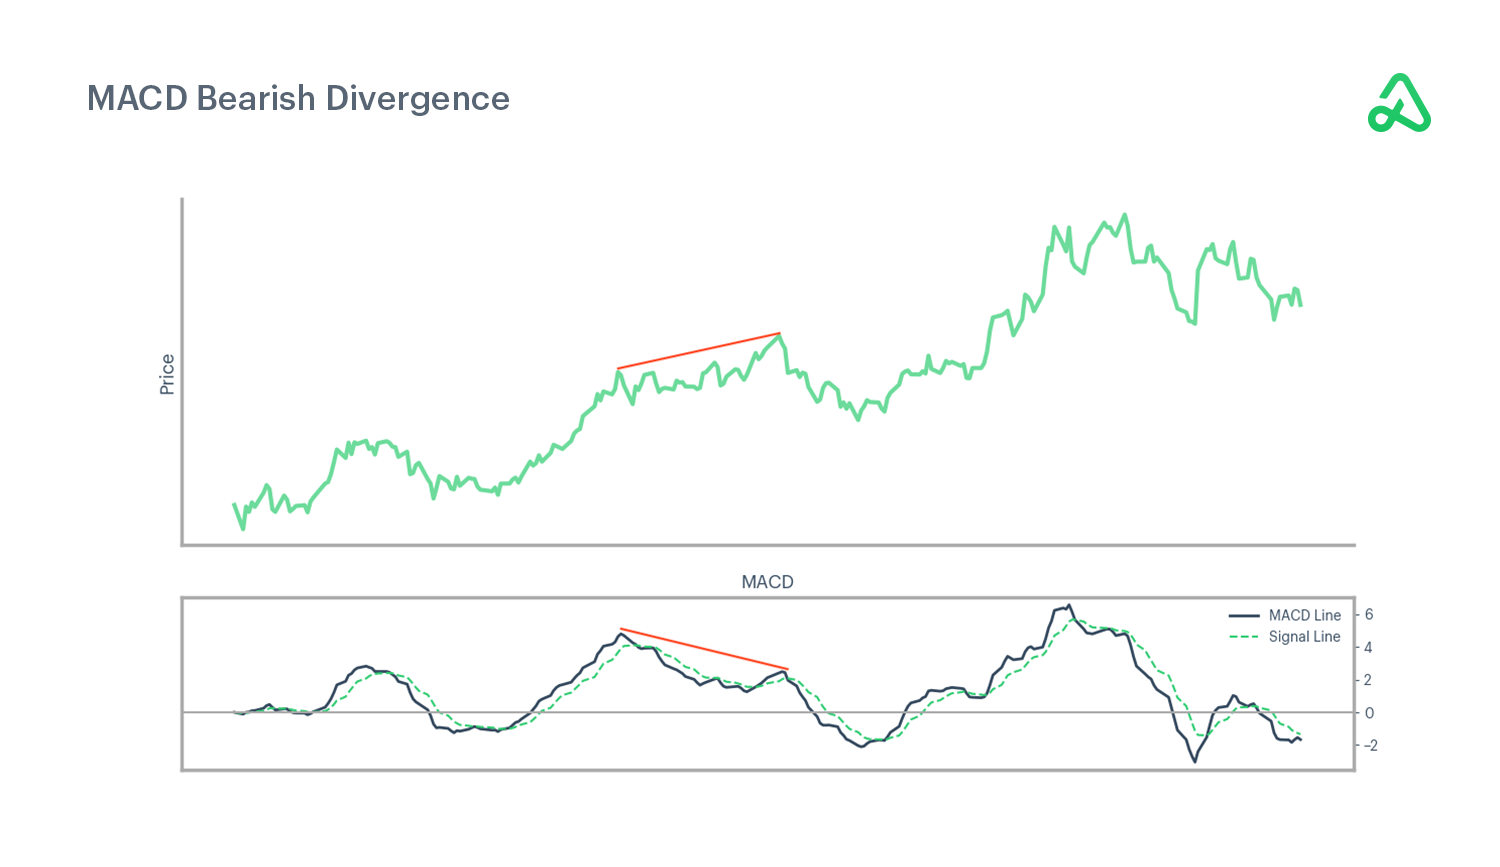Expand the MACD indicator panel
The width and height of the screenshot is (1500, 867).
[766, 581]
